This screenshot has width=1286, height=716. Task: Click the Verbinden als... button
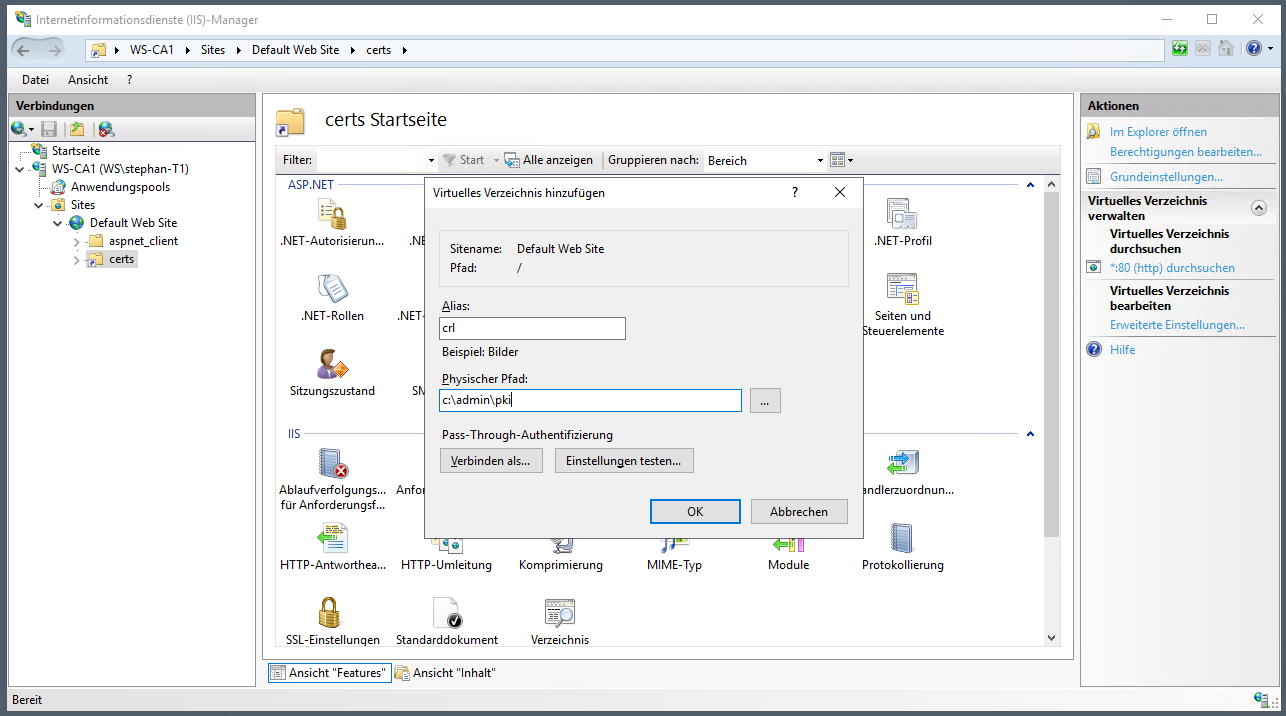(x=491, y=461)
